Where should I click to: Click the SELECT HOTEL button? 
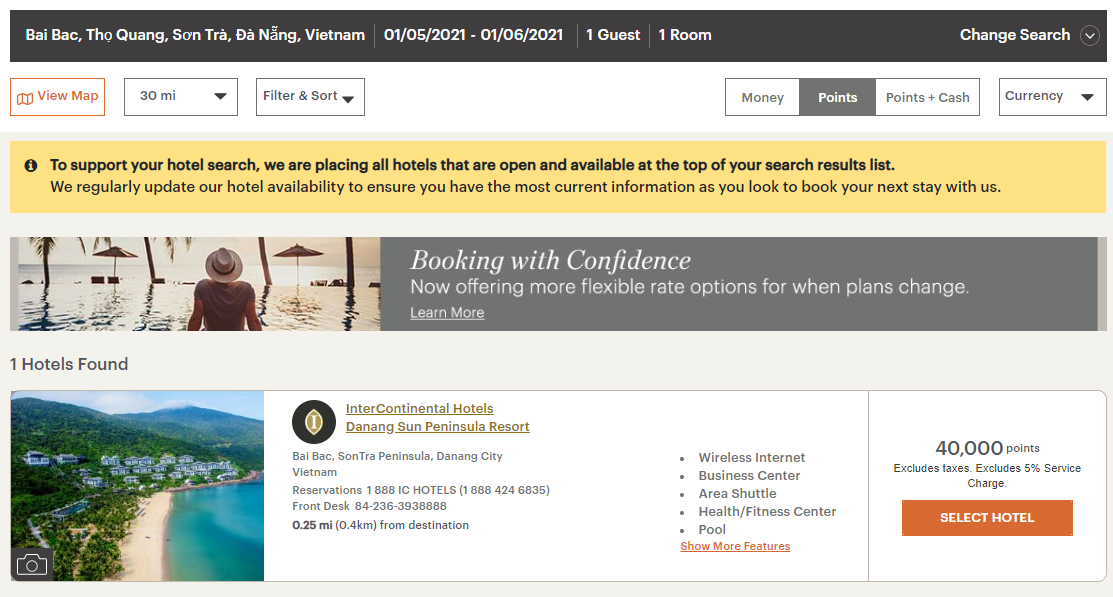tap(987, 517)
